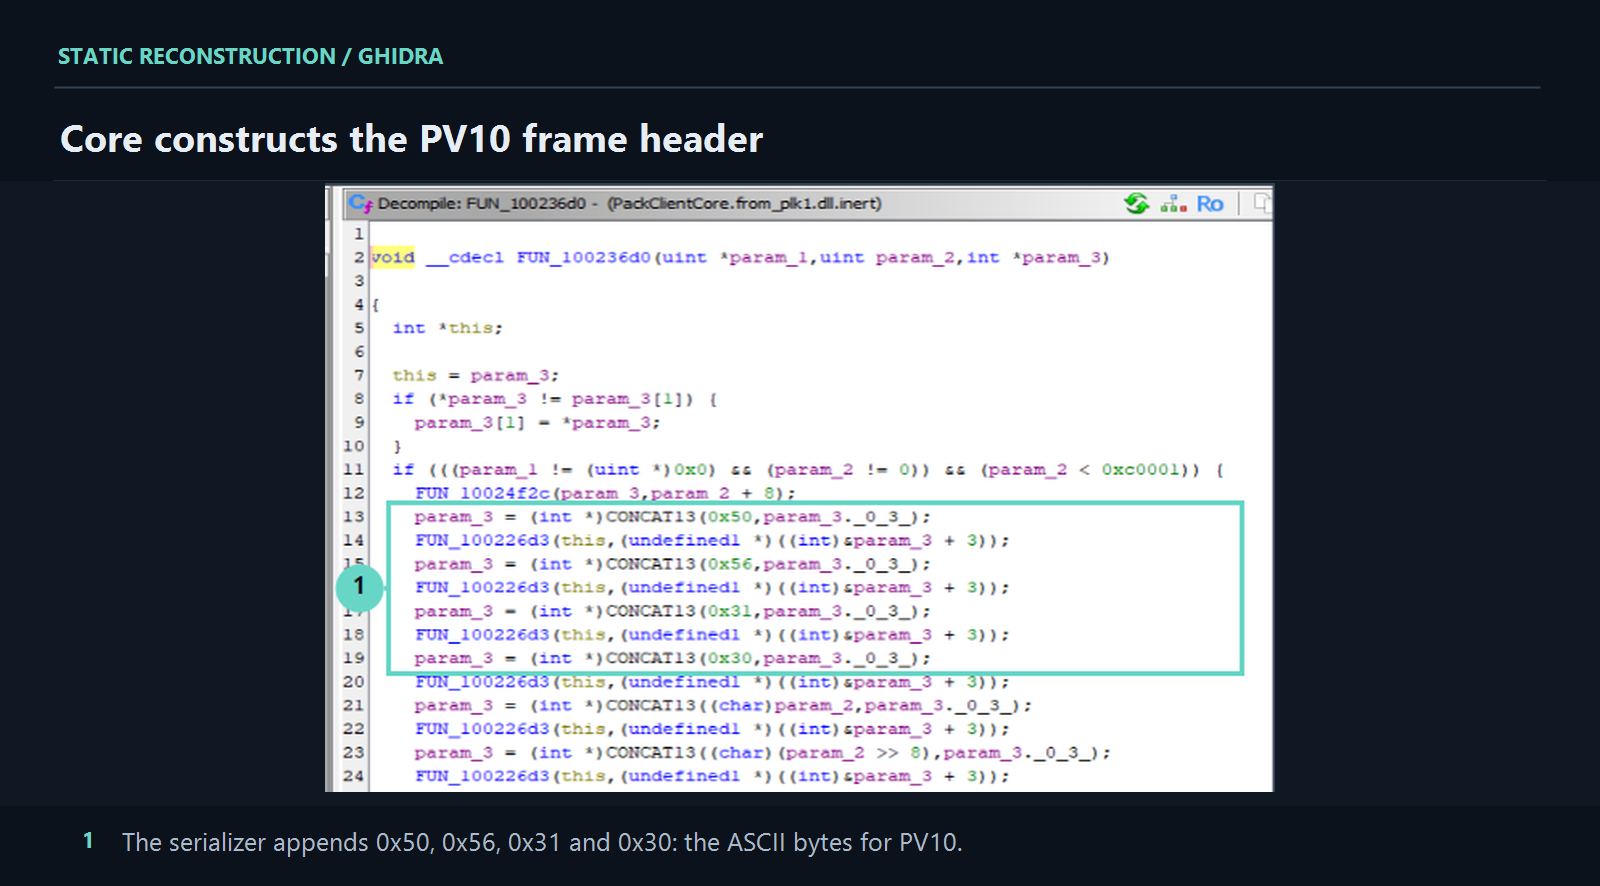Image resolution: width=1600 pixels, height=886 pixels.
Task: Click the "int *this;" declaration
Action: click(x=447, y=328)
